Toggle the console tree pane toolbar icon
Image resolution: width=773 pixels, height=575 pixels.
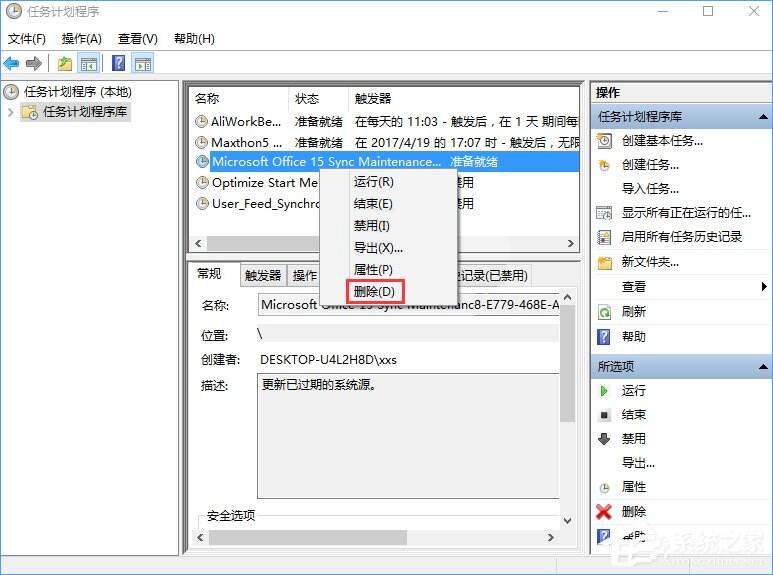(x=89, y=63)
